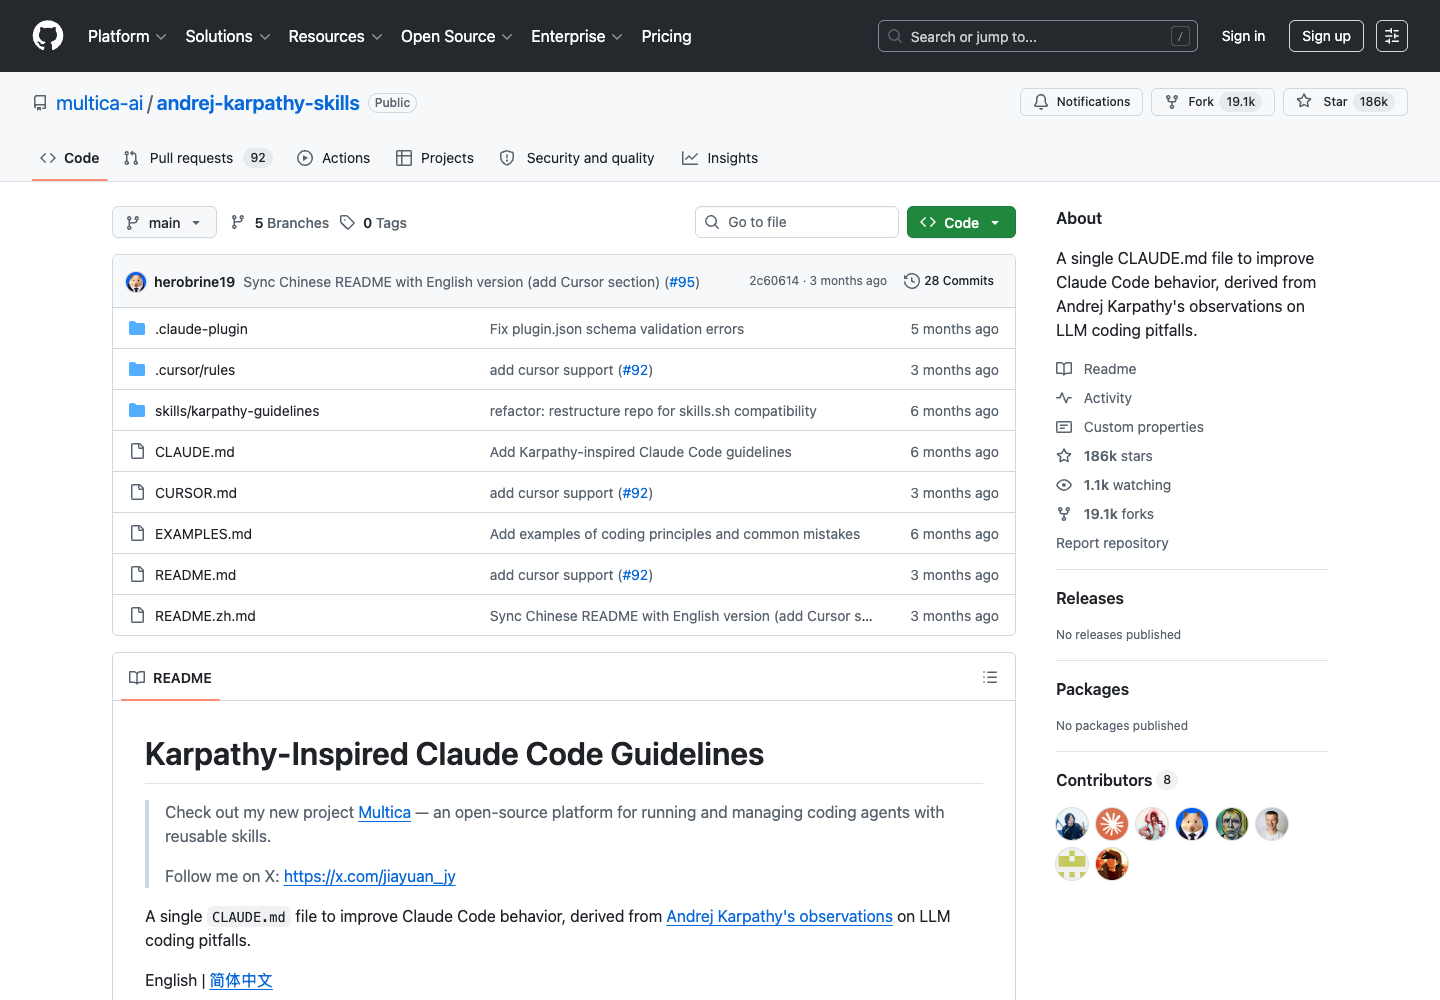Click the .claude-plugin folder icon
This screenshot has height=1000, width=1440.
pos(137,328)
